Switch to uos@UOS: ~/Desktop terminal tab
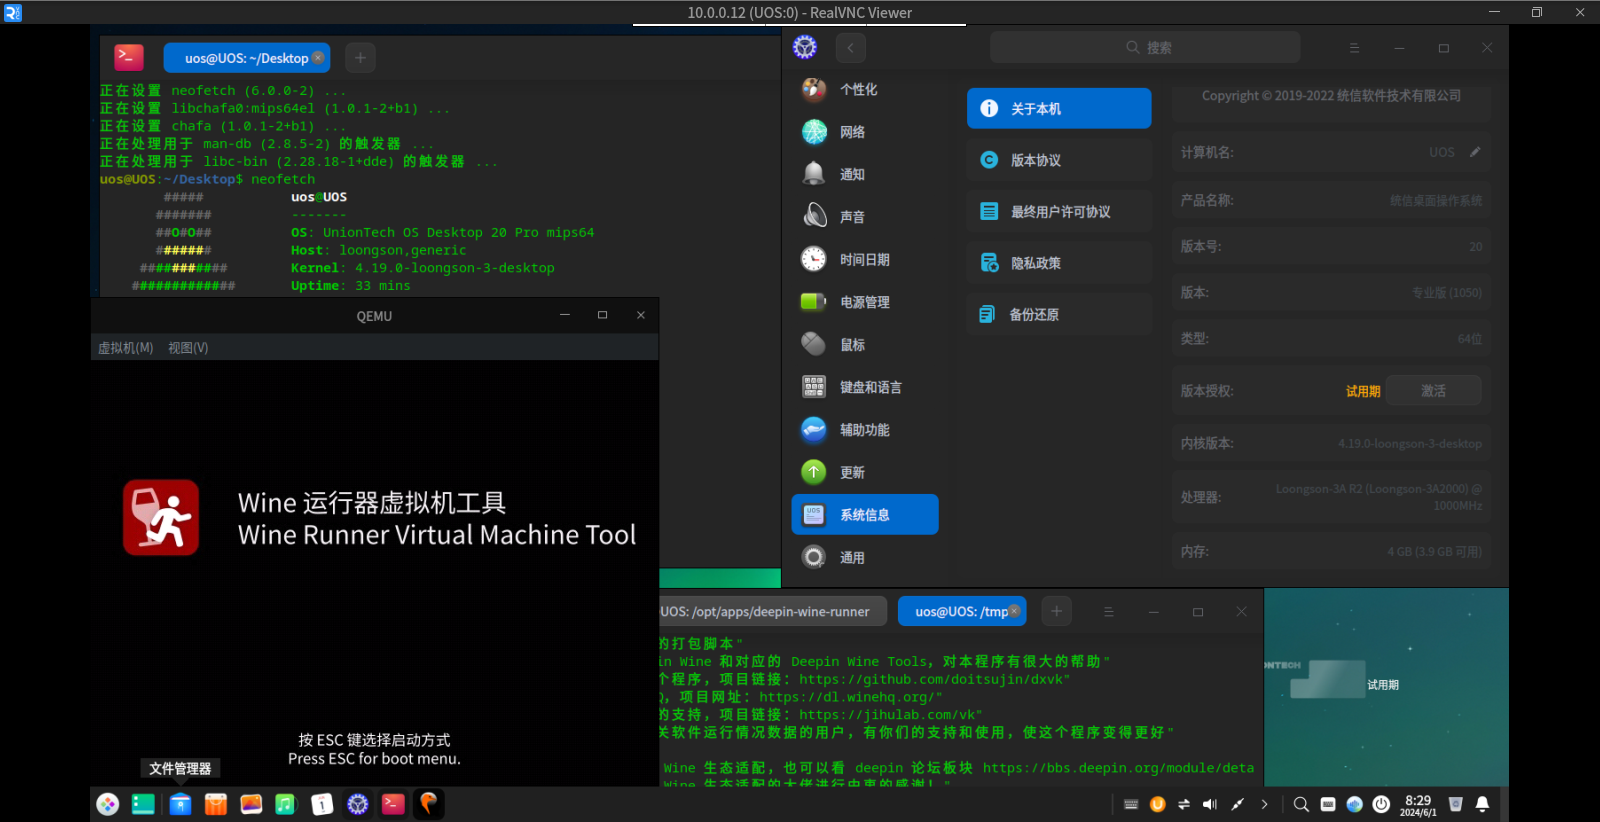1600x822 pixels. (x=246, y=58)
